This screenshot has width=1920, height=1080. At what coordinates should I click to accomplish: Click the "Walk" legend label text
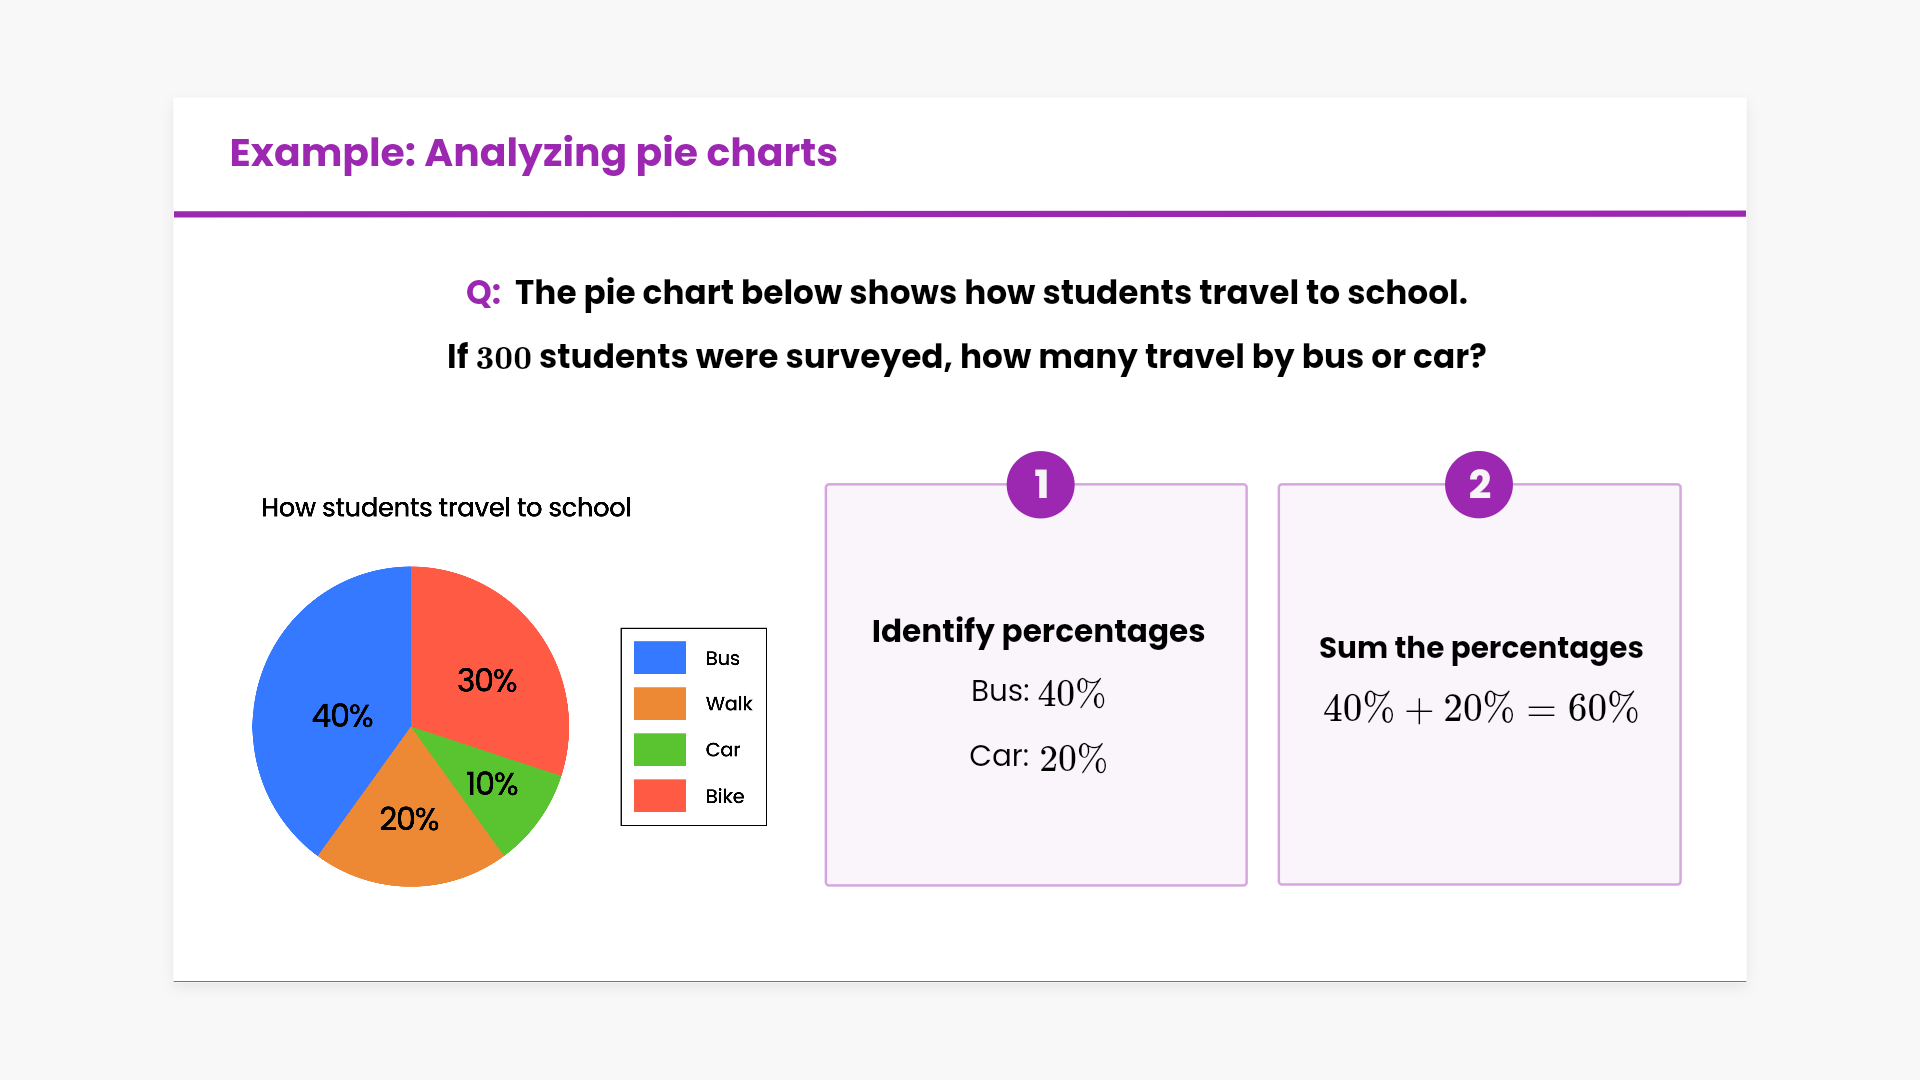pyautogui.click(x=728, y=704)
